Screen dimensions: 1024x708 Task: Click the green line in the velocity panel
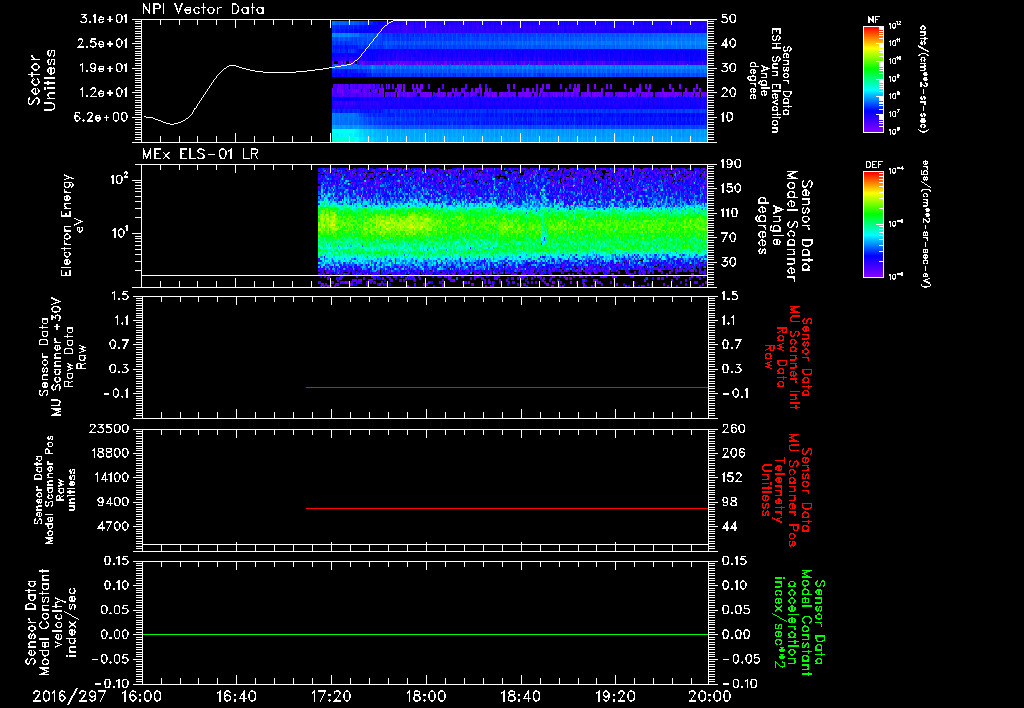[x=425, y=634]
